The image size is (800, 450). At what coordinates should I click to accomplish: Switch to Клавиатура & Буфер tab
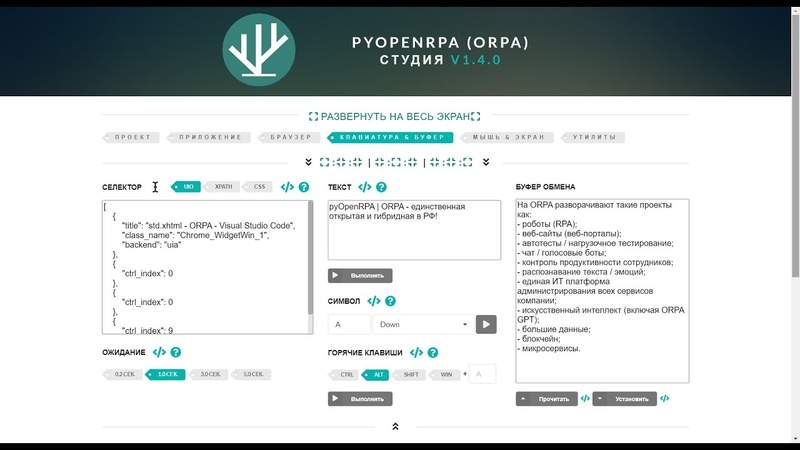click(x=390, y=137)
